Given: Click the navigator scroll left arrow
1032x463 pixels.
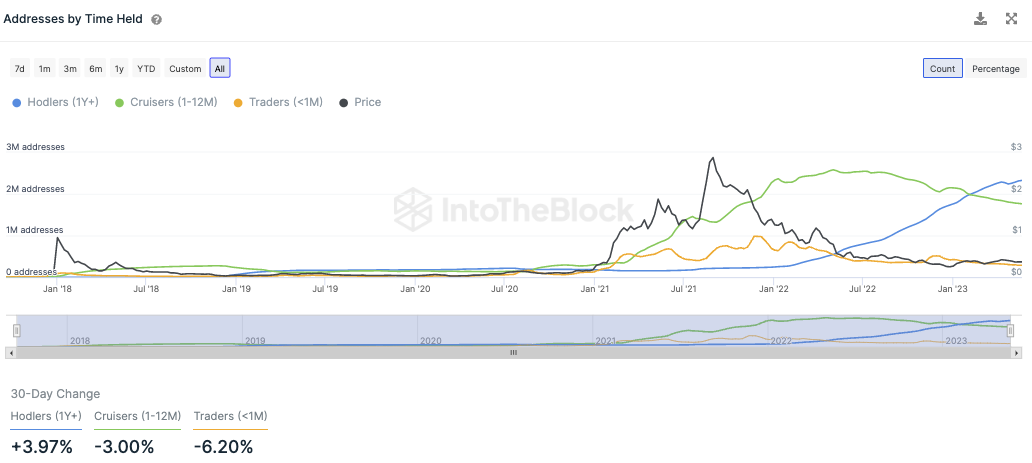Looking at the screenshot, I should coord(11,352).
